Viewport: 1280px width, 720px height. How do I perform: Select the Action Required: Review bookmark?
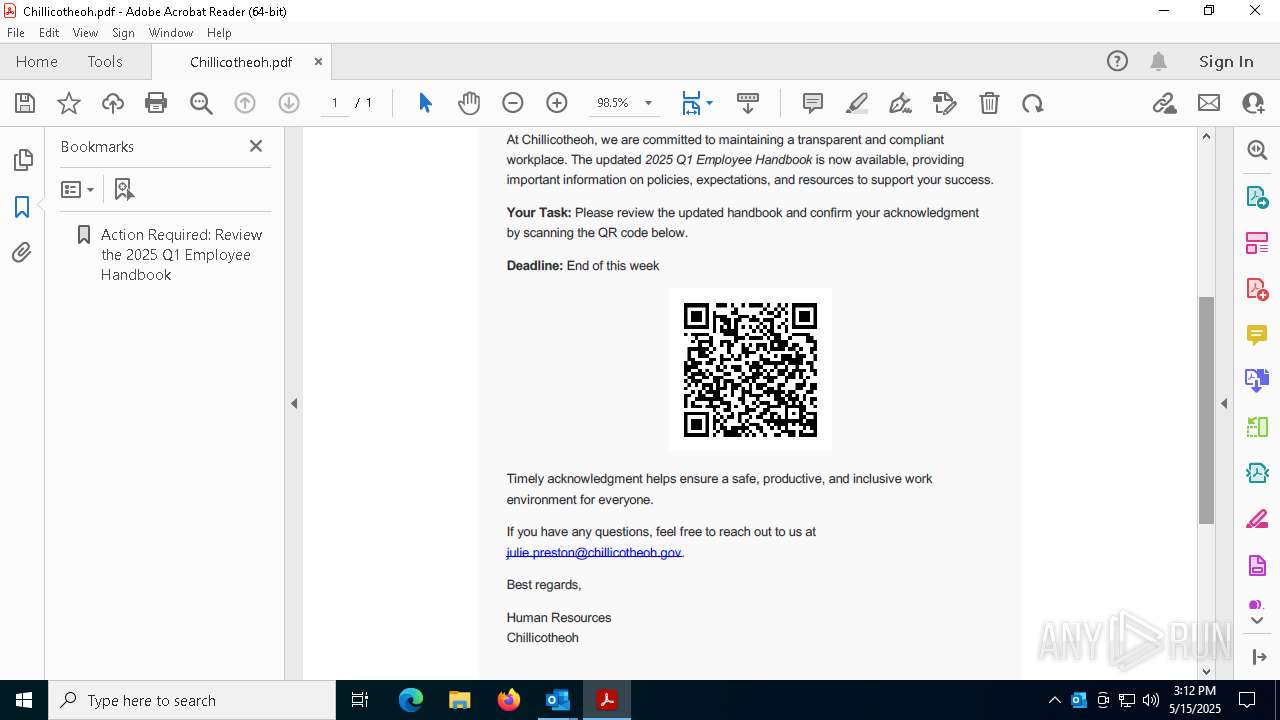(x=181, y=255)
